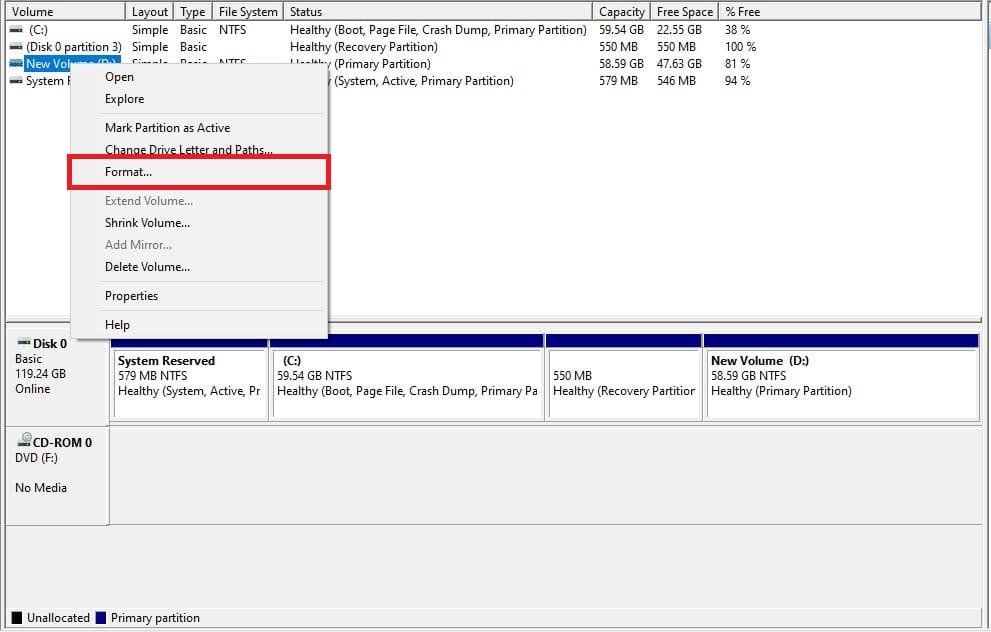The height and width of the screenshot is (632, 991).
Task: Open Properties from the context menu
Action: tap(131, 296)
